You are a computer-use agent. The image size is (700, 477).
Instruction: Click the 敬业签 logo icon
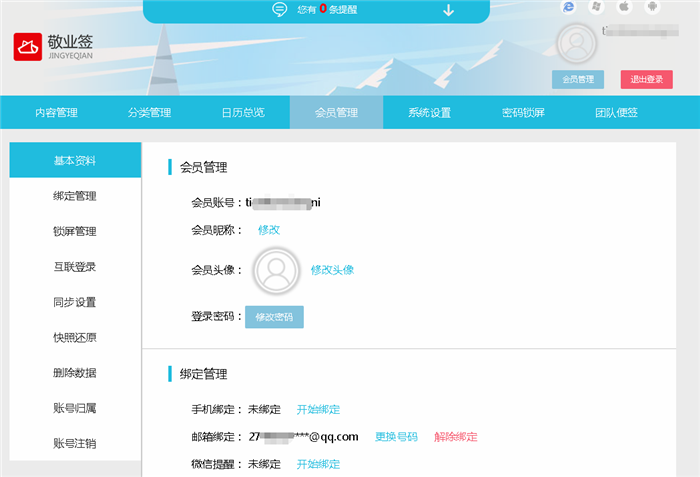[x=27, y=47]
